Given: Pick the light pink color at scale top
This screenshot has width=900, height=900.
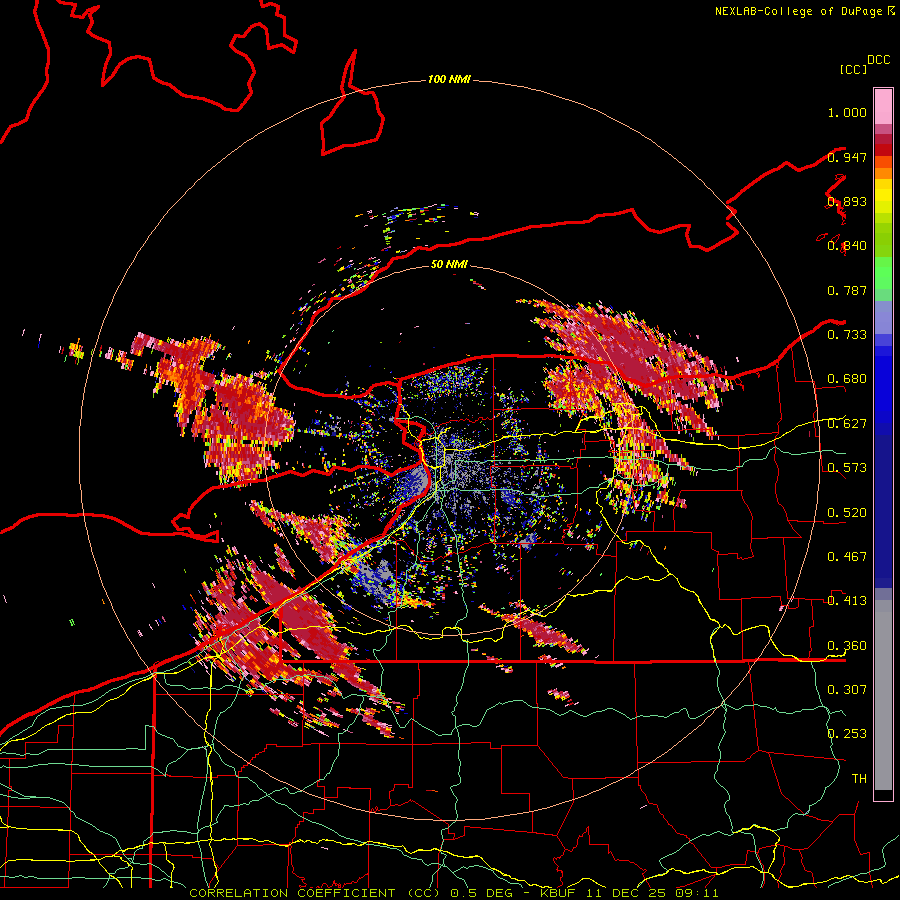Looking at the screenshot, I should coord(883,106).
